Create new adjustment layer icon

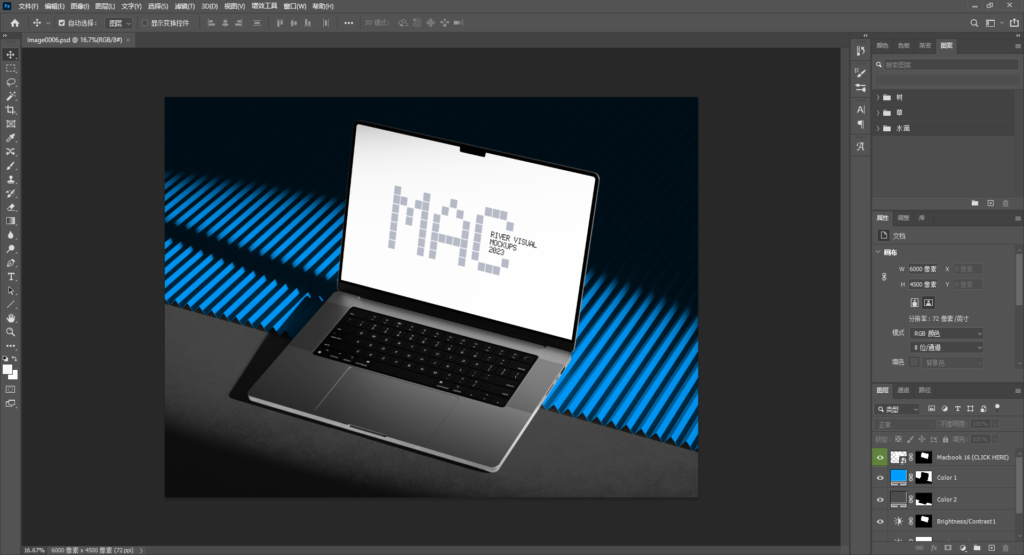pyautogui.click(x=963, y=548)
